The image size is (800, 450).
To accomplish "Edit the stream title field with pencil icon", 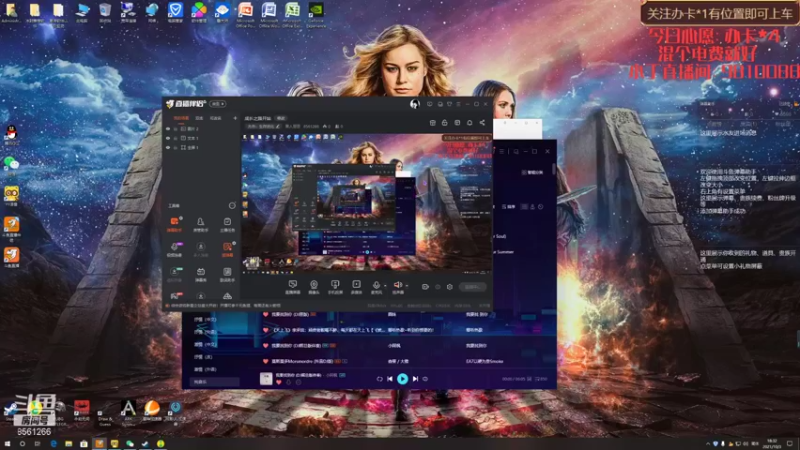I will [263, 126].
